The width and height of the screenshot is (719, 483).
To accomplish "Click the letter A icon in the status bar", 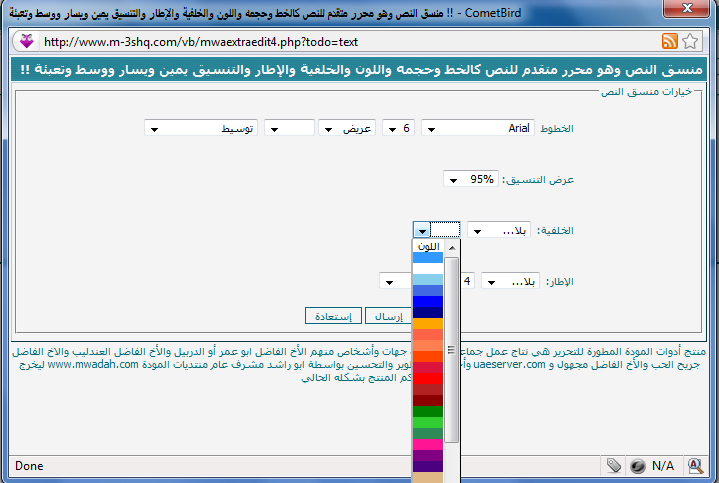I will pos(692,466).
